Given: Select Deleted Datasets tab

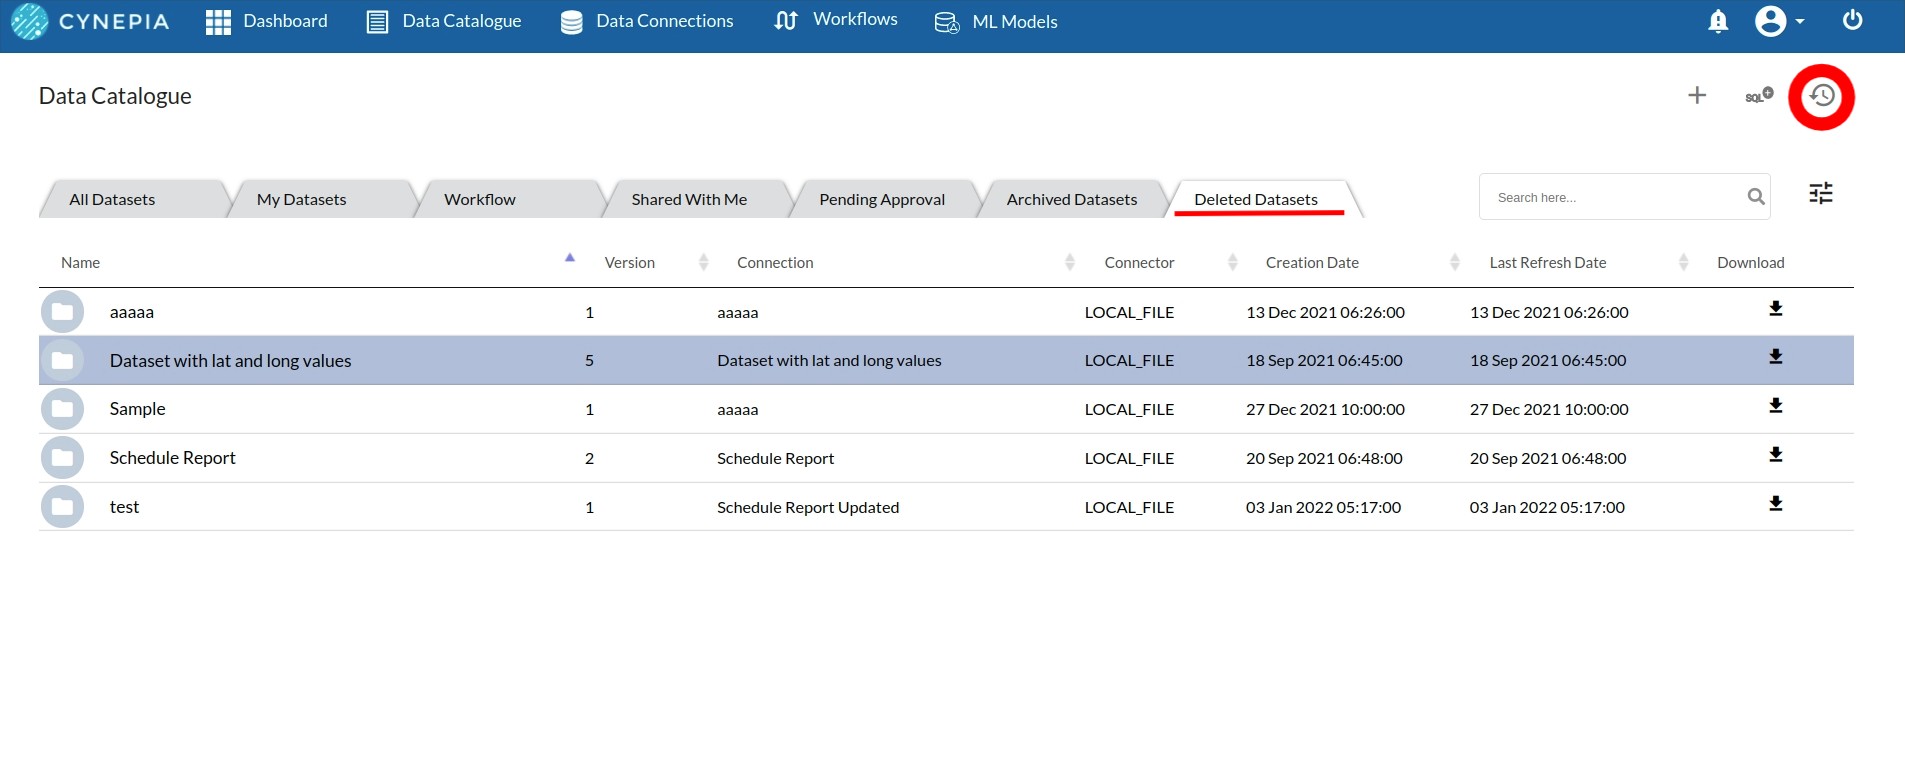Looking at the screenshot, I should tap(1256, 199).
